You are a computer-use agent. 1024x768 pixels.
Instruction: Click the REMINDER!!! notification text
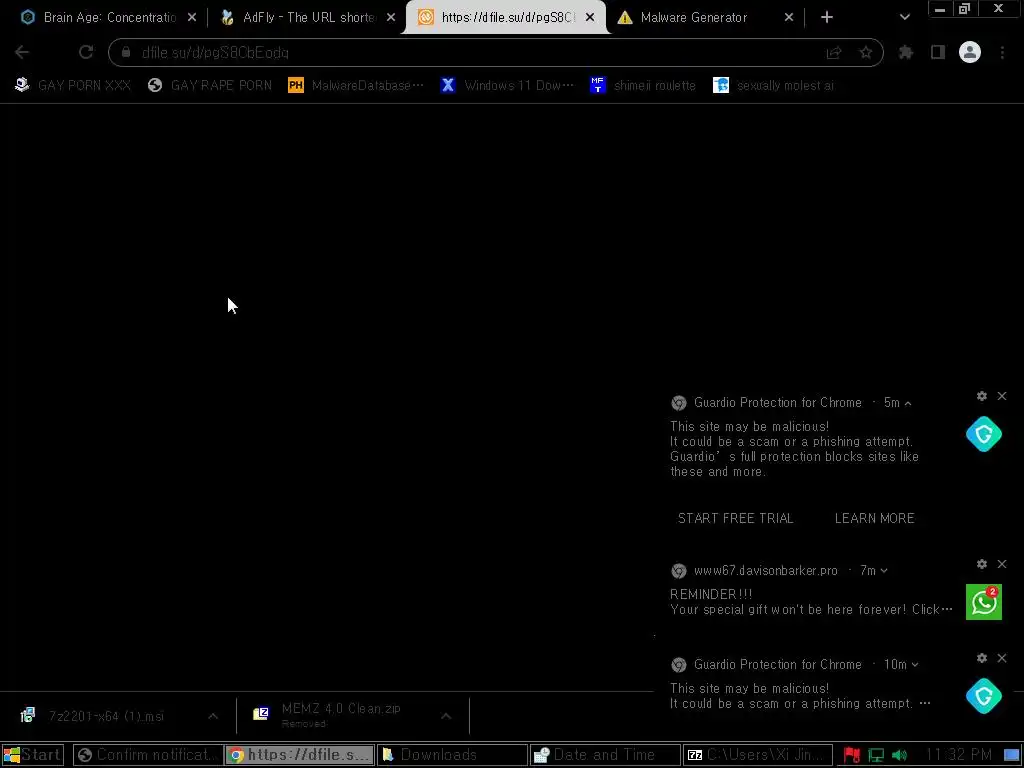point(711,594)
